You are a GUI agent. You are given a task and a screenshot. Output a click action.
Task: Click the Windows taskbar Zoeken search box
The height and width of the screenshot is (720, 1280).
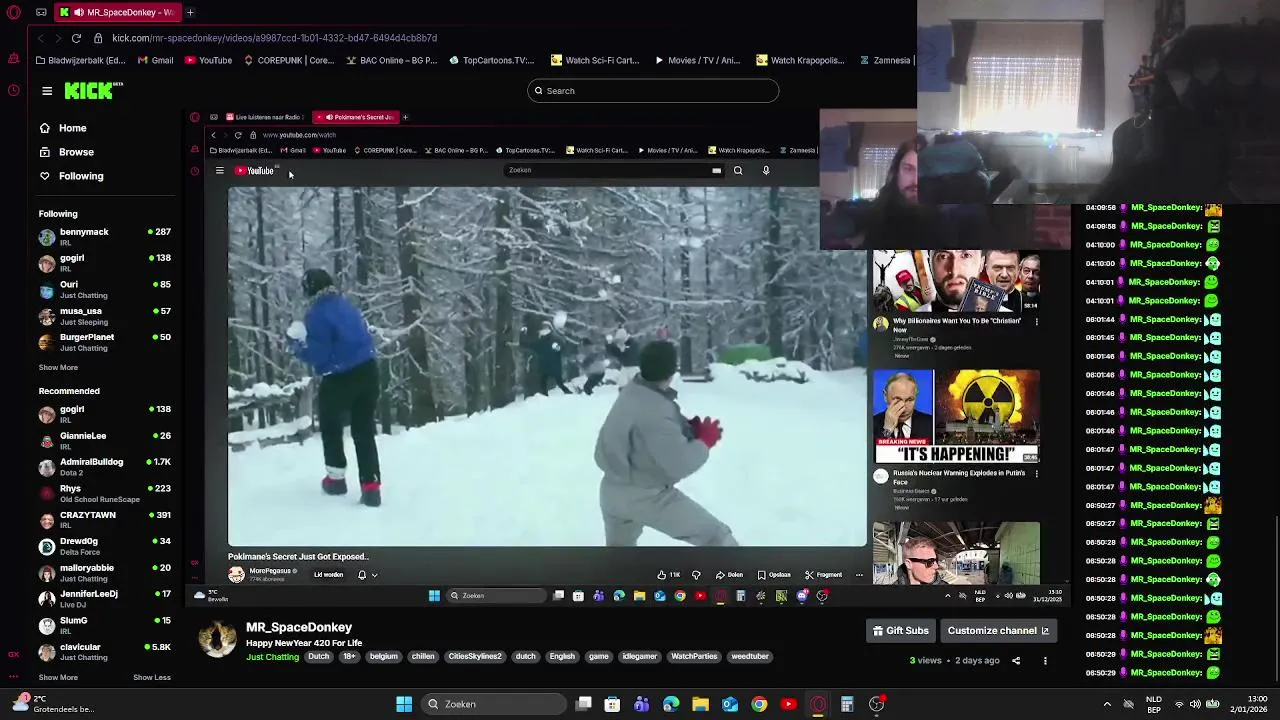click(493, 704)
